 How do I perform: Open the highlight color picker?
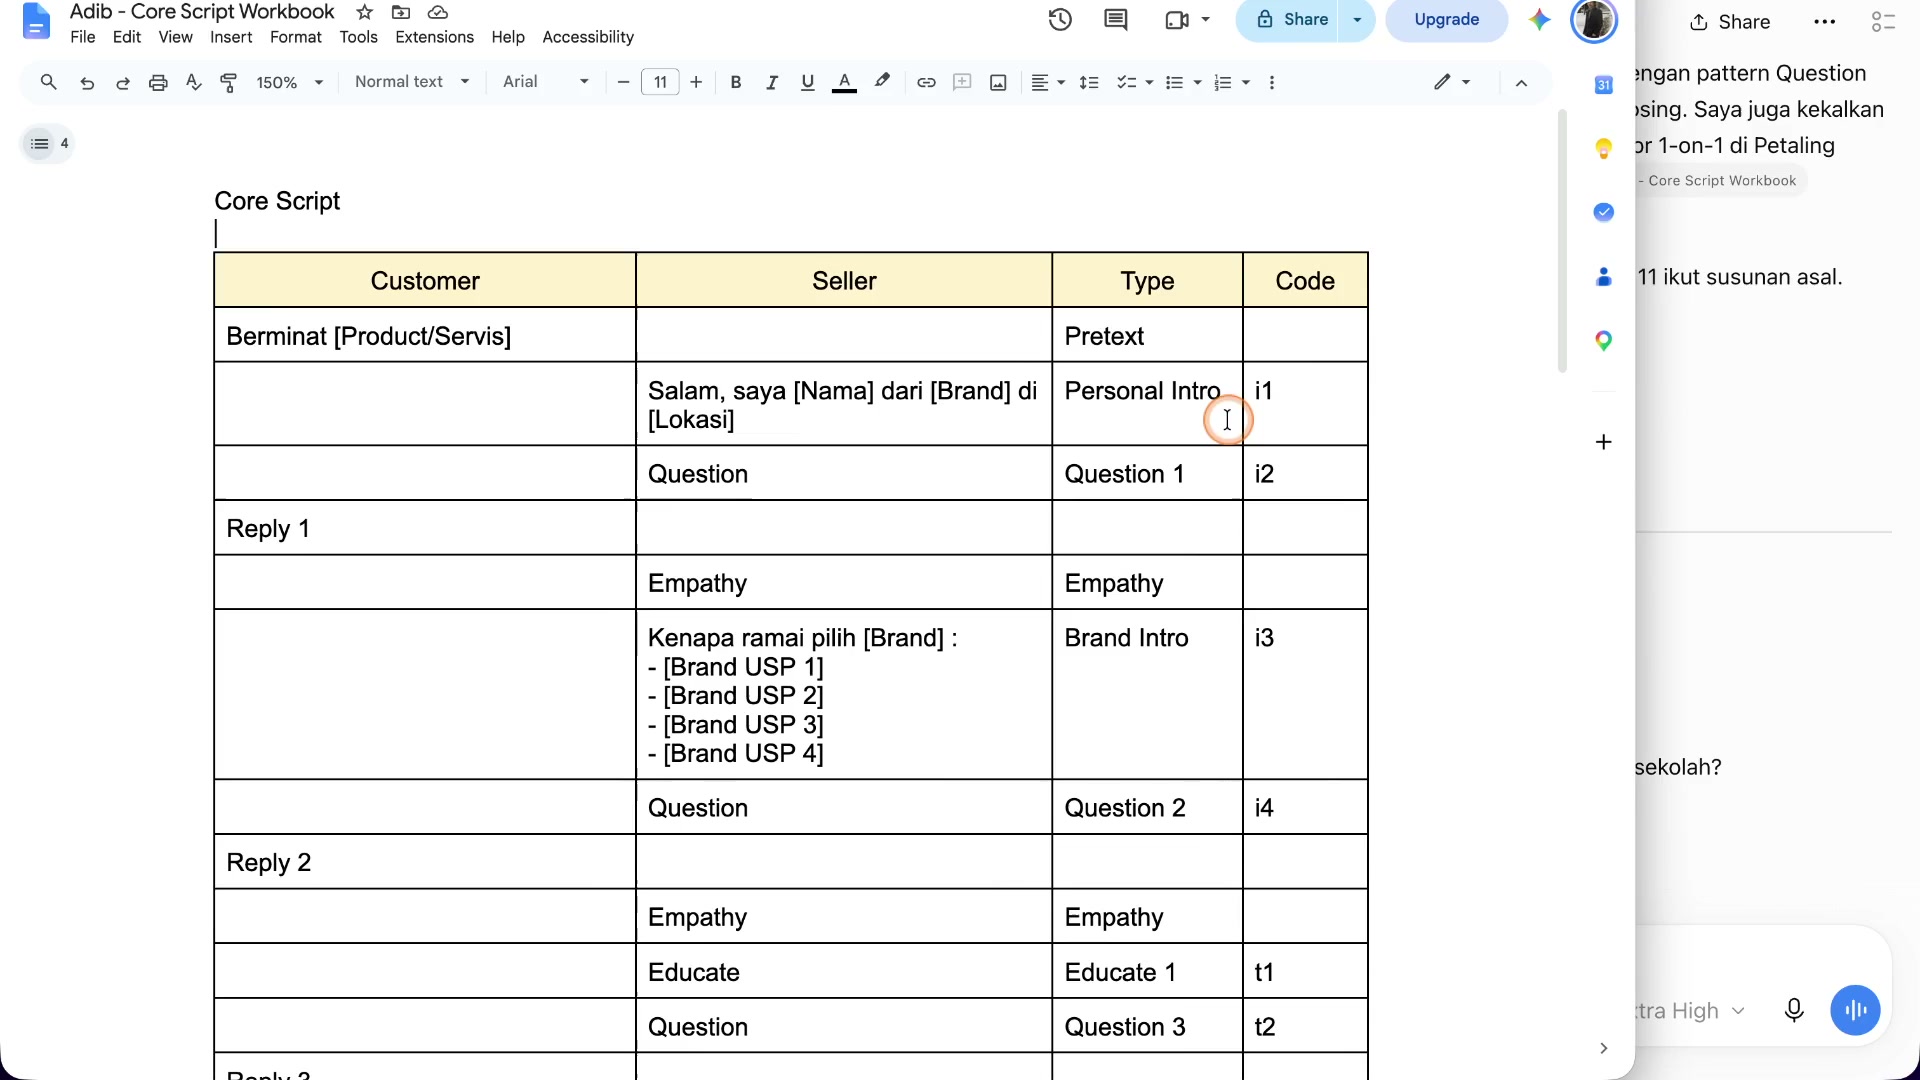point(882,82)
